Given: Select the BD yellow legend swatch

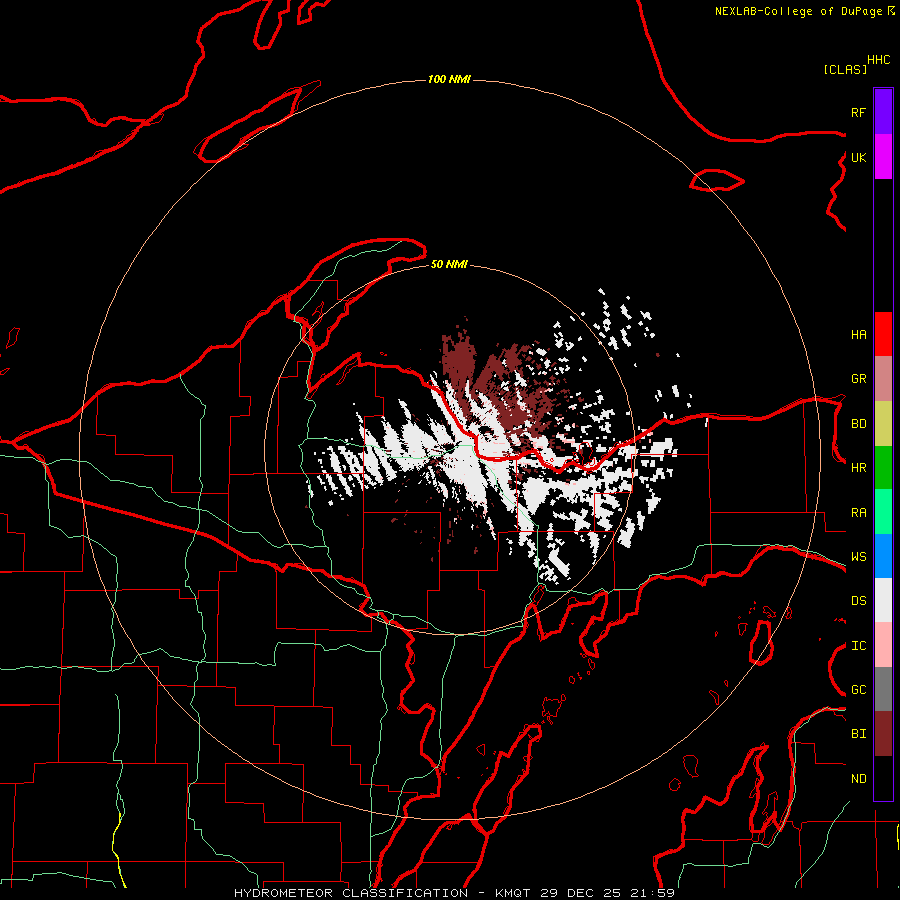Looking at the screenshot, I should (x=883, y=424).
